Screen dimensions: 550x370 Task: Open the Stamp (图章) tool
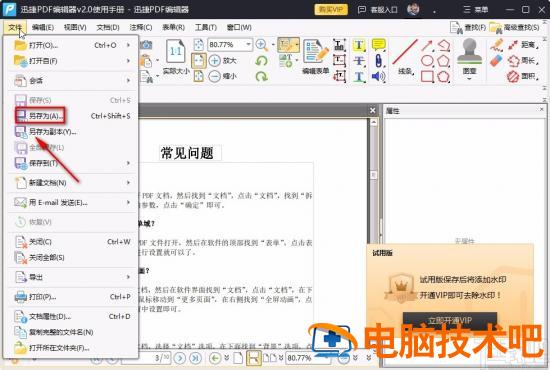469,56
